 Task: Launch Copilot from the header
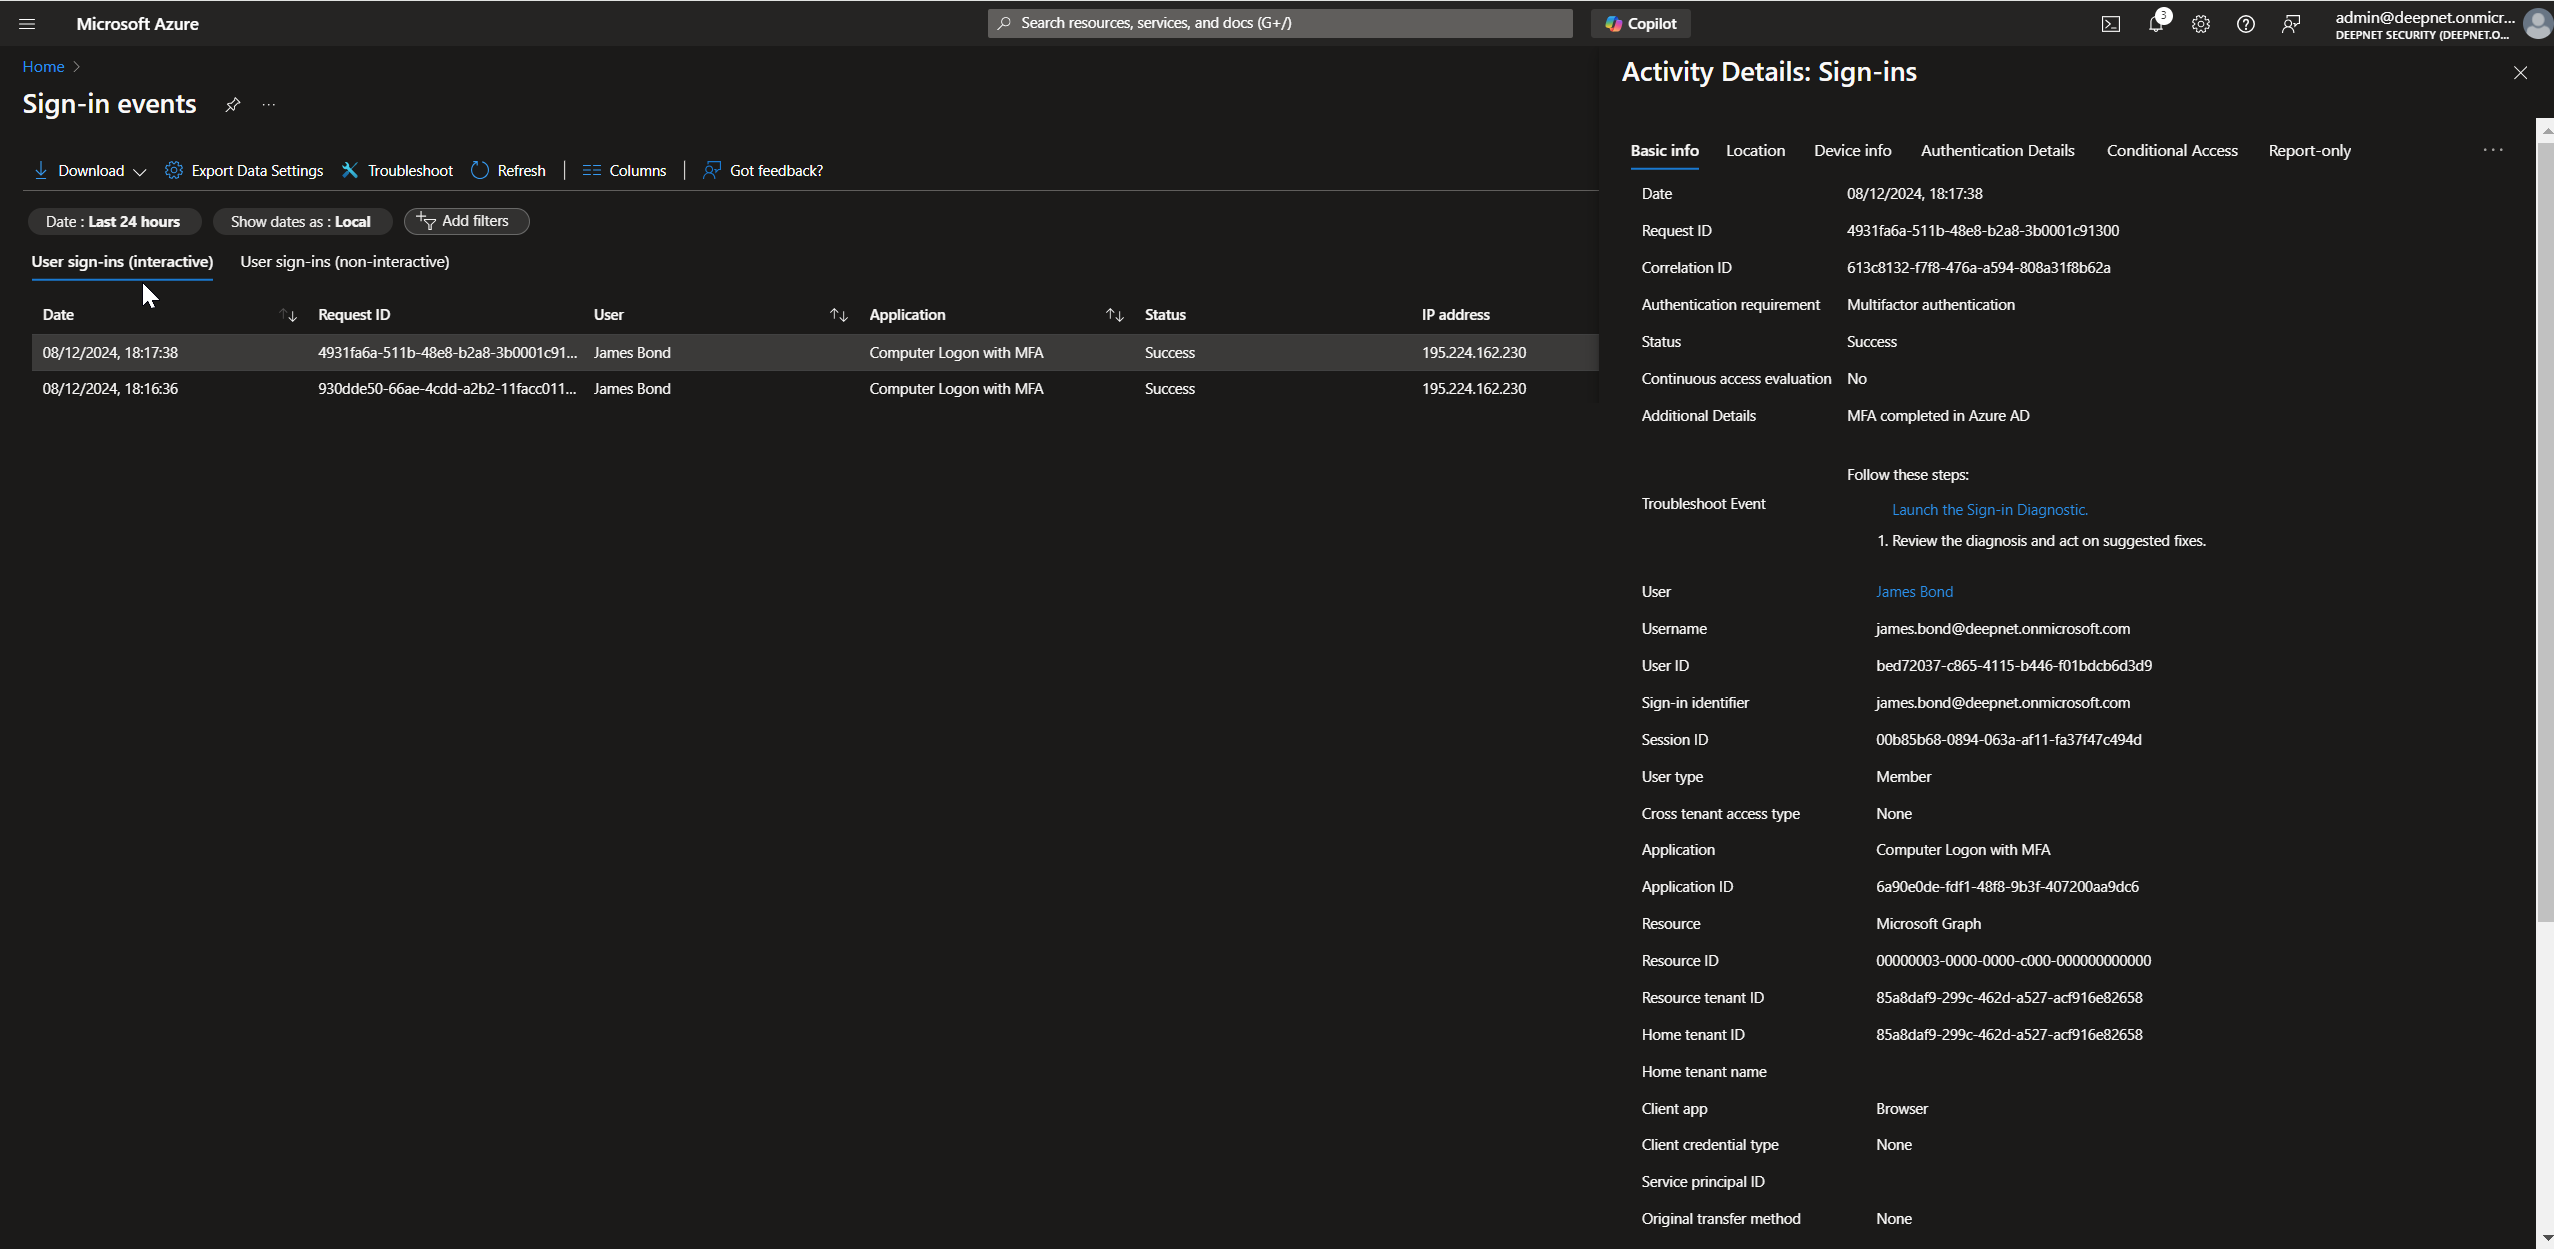(1640, 24)
